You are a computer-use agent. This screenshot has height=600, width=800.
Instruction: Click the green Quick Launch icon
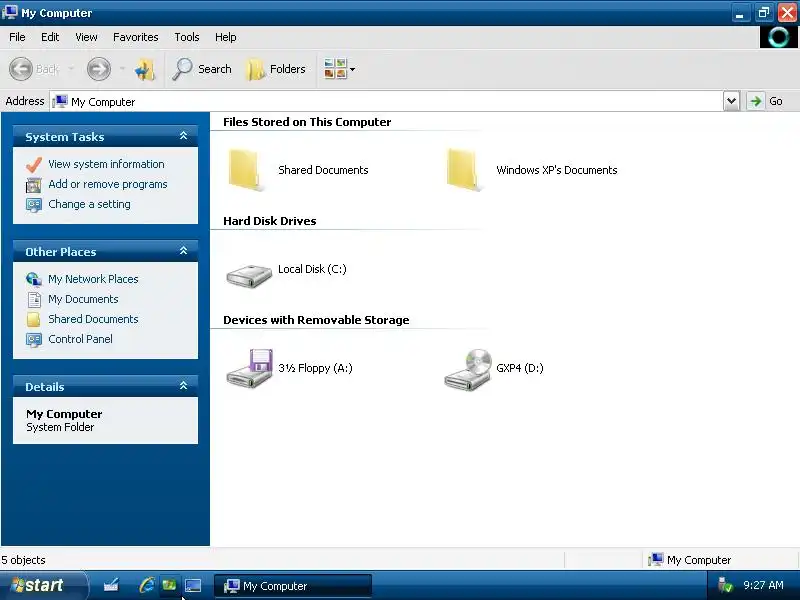click(169, 585)
